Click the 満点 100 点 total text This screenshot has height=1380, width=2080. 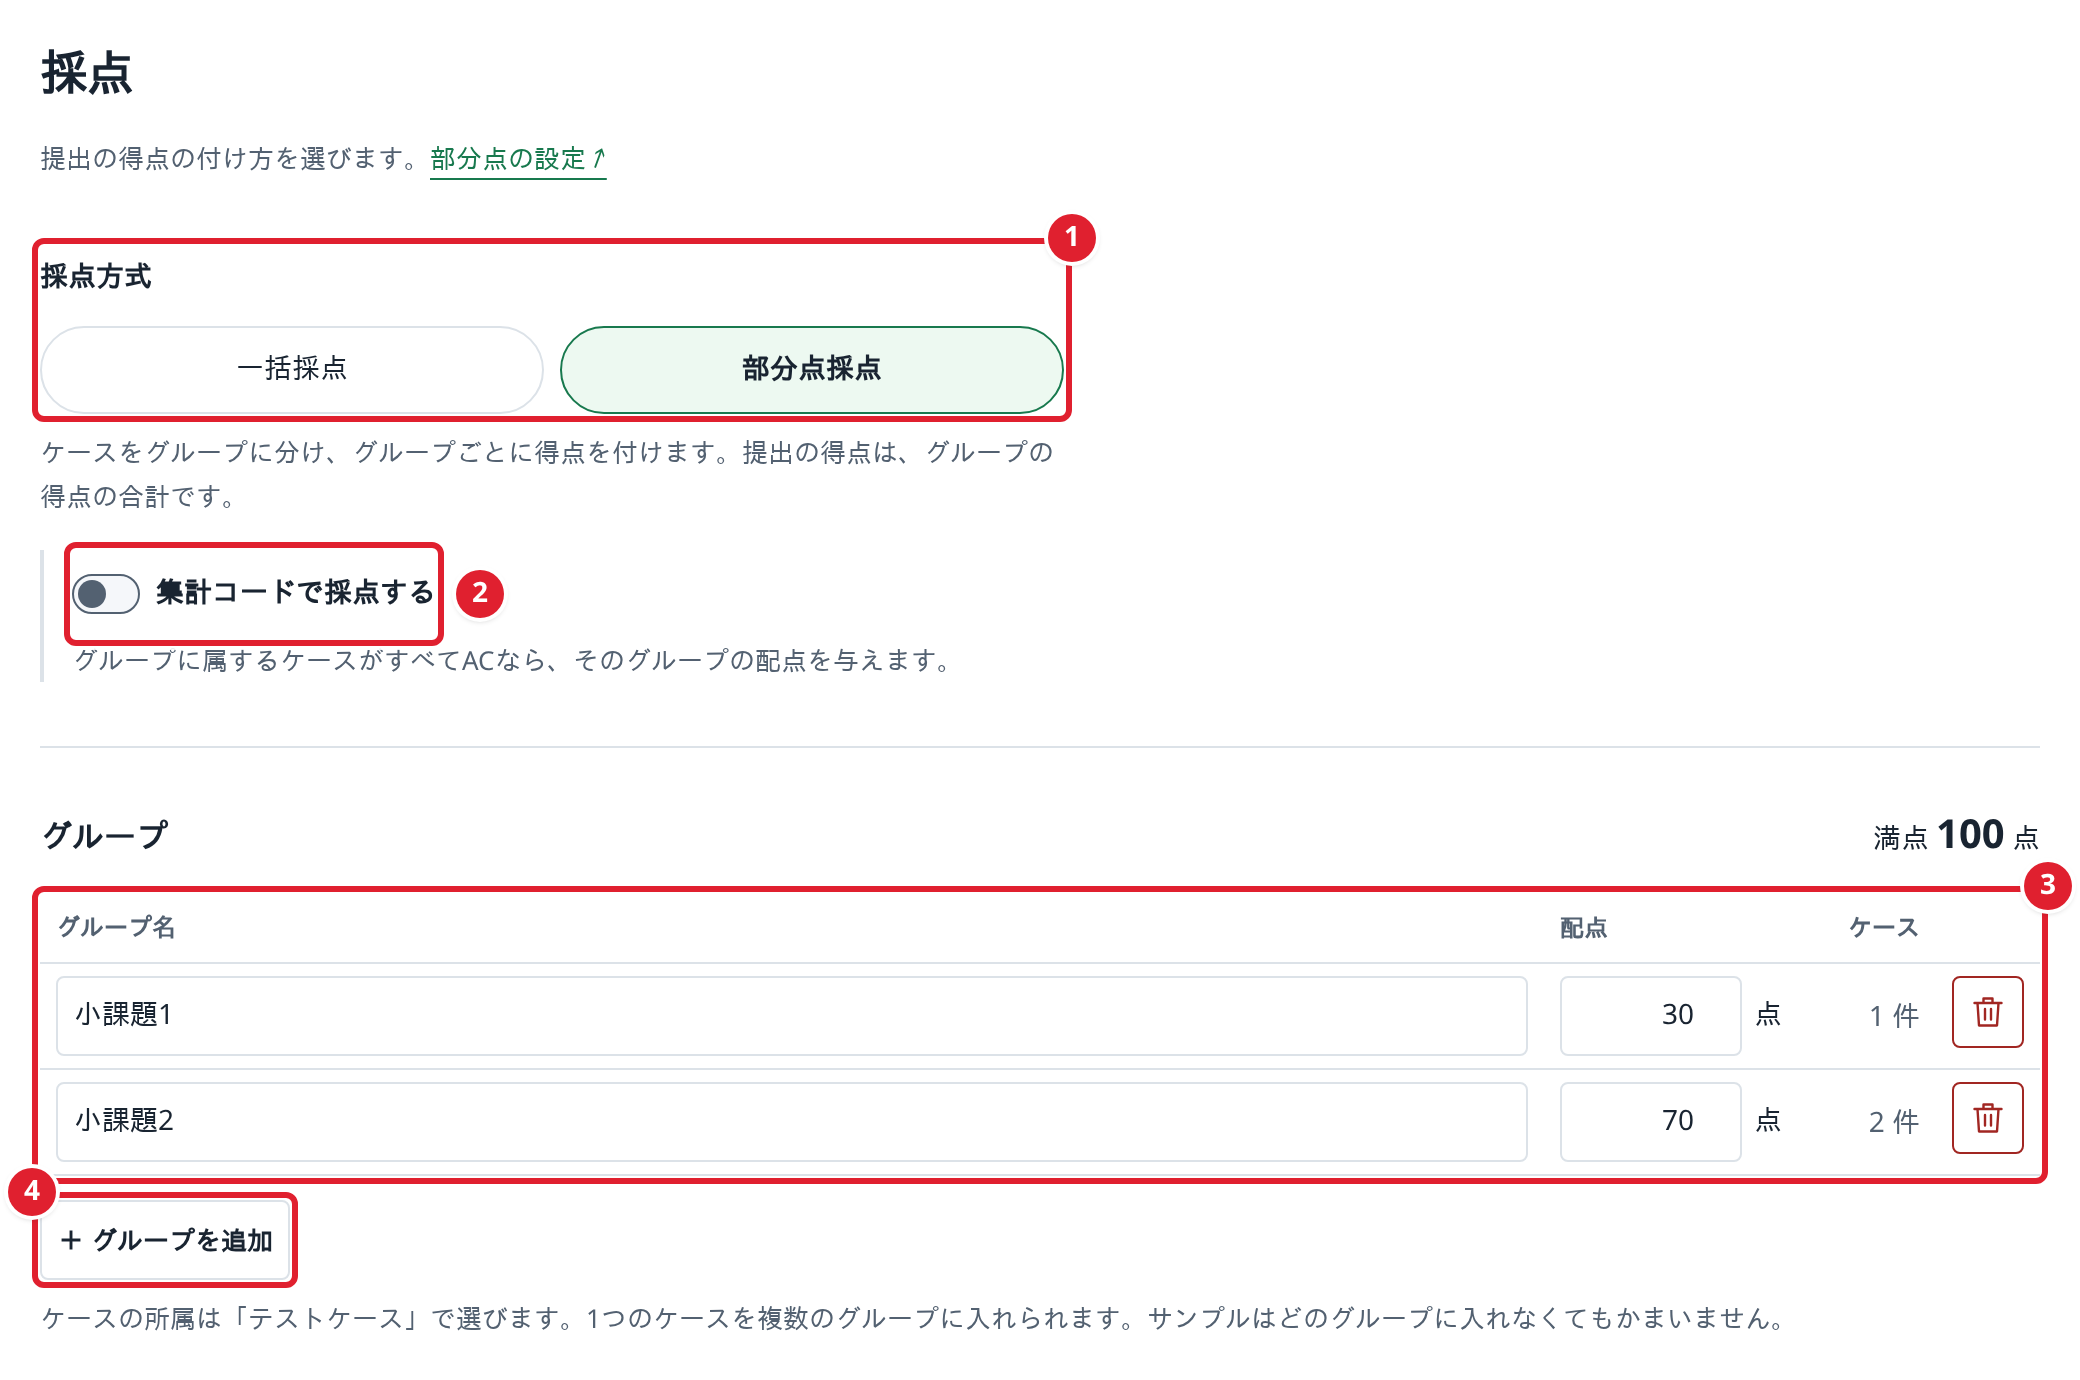click(x=1956, y=835)
